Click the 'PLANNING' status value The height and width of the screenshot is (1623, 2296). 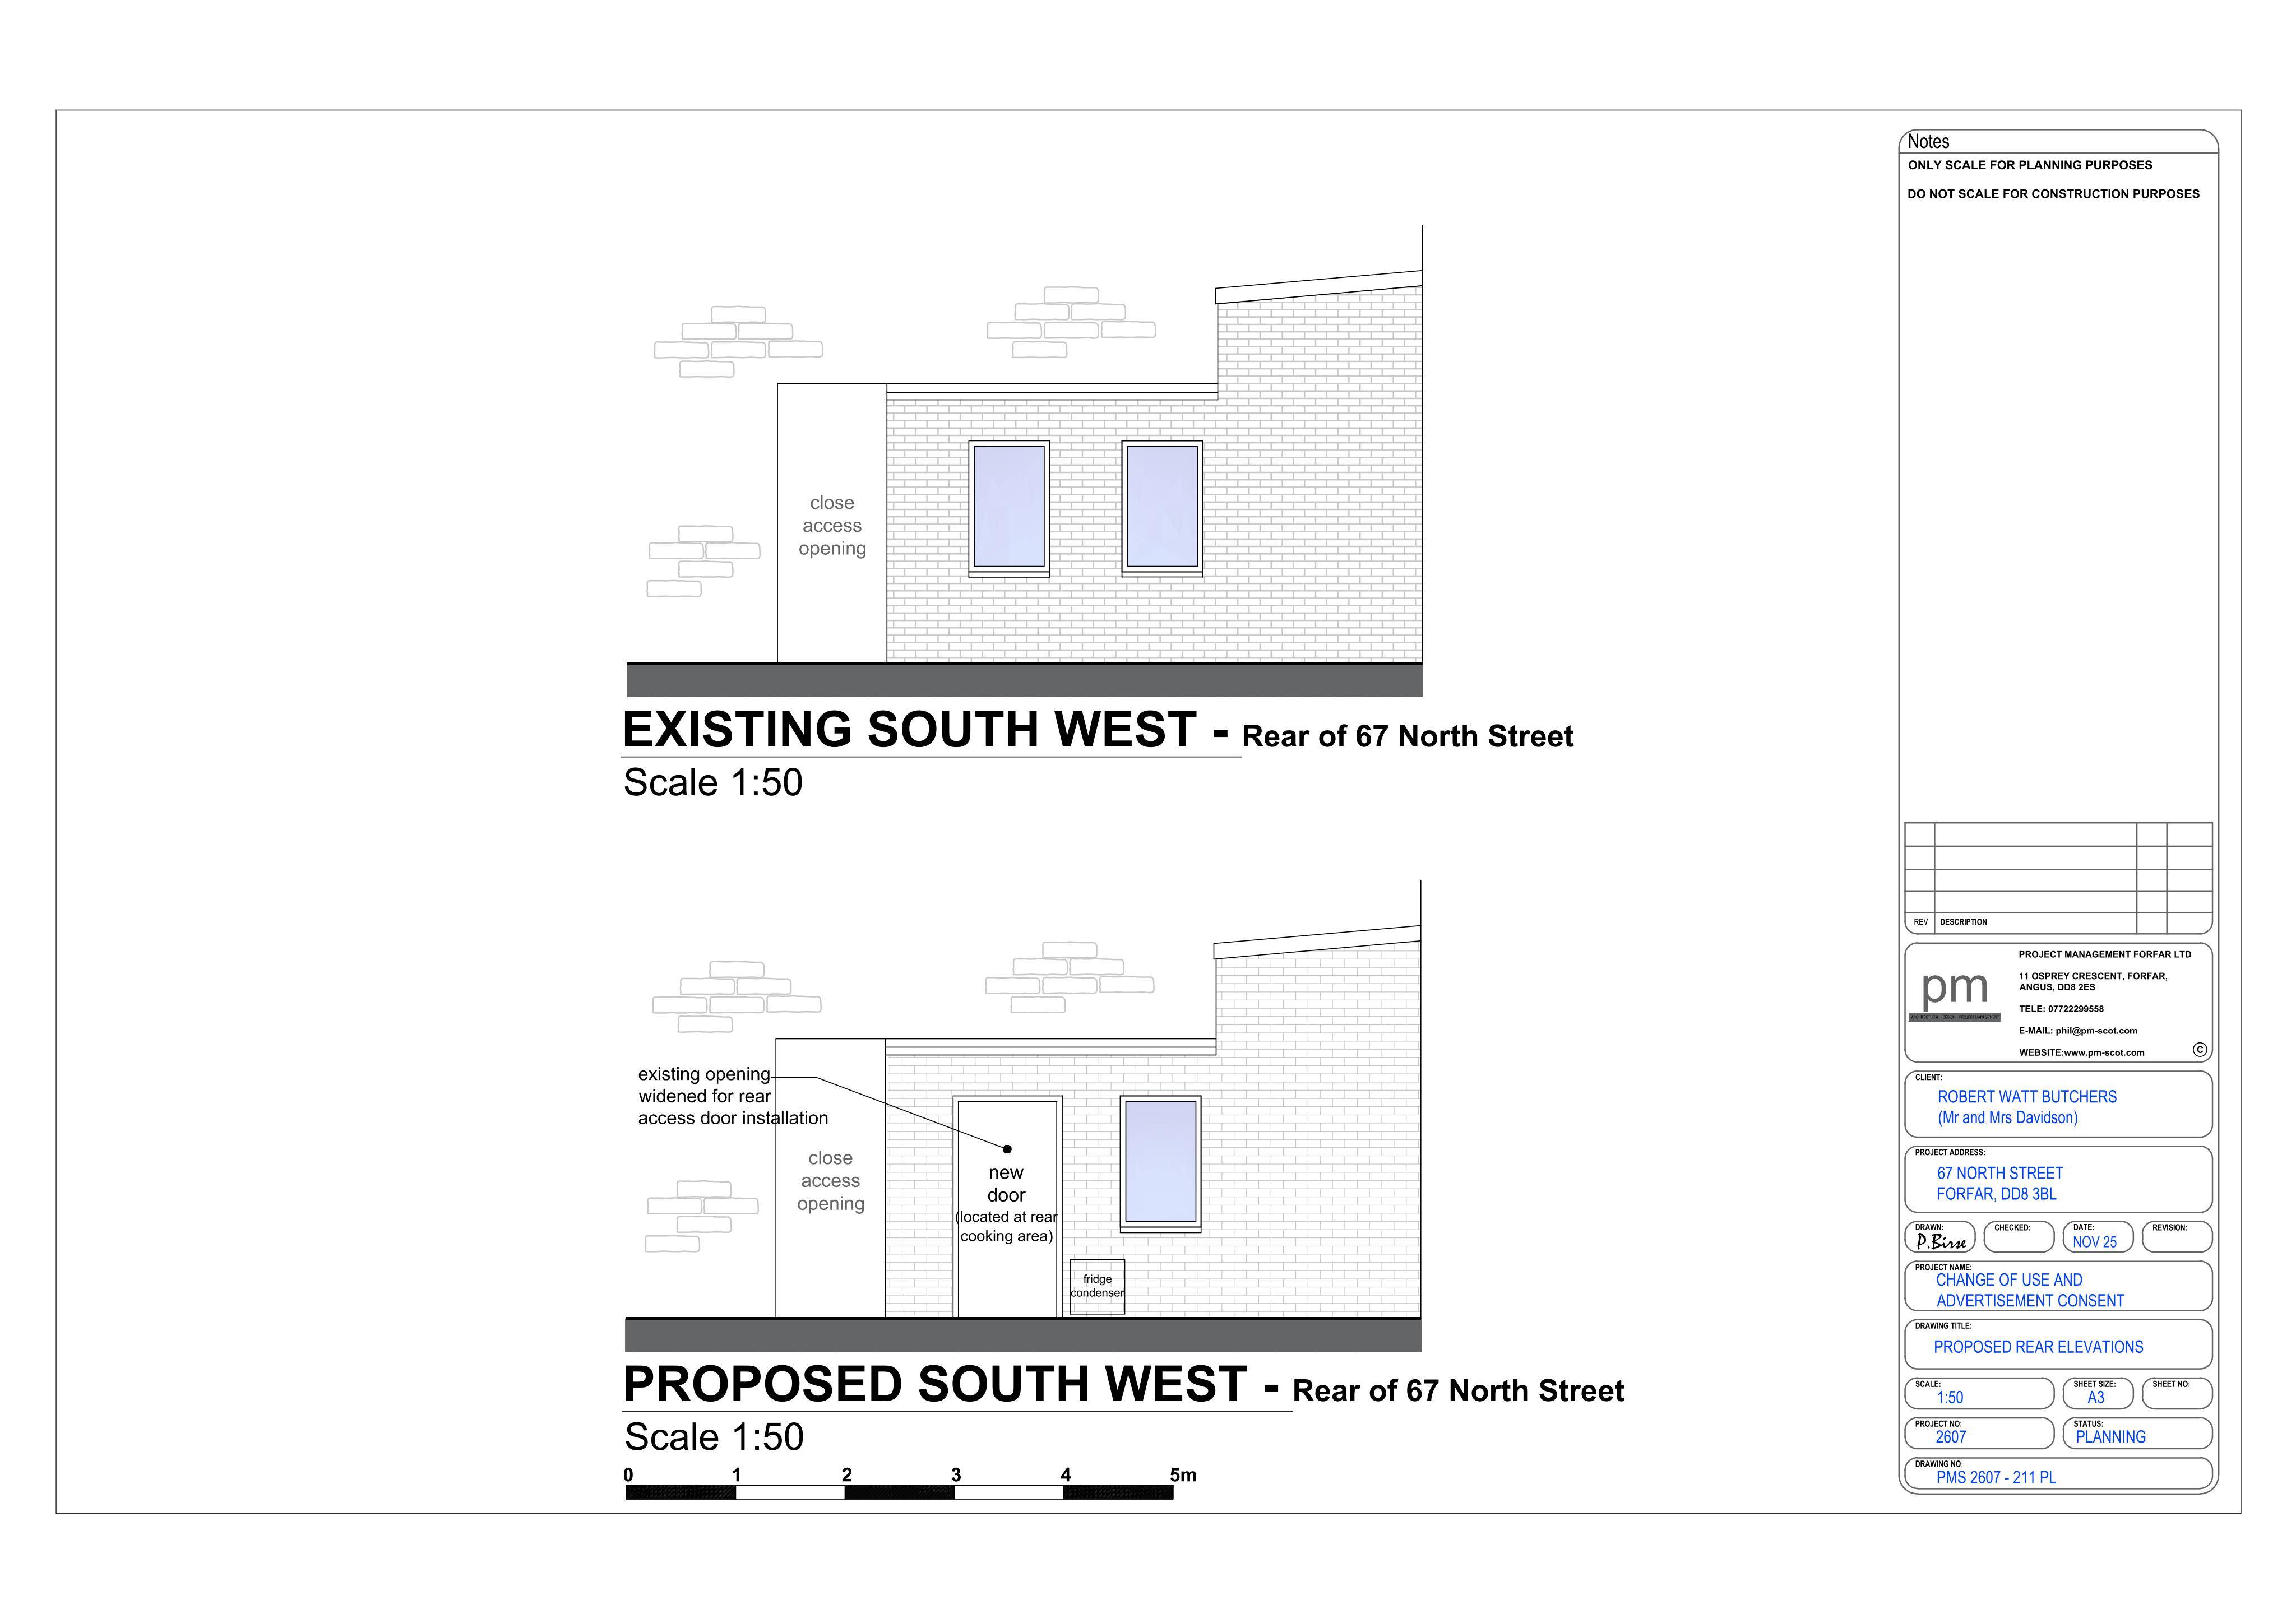coord(2110,1437)
